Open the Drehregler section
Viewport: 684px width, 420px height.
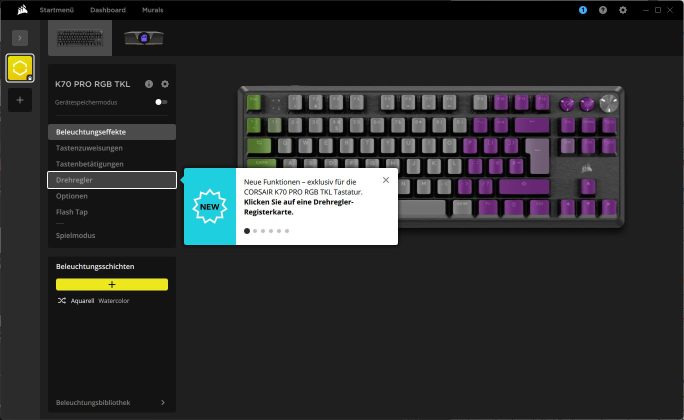[x=112, y=180]
